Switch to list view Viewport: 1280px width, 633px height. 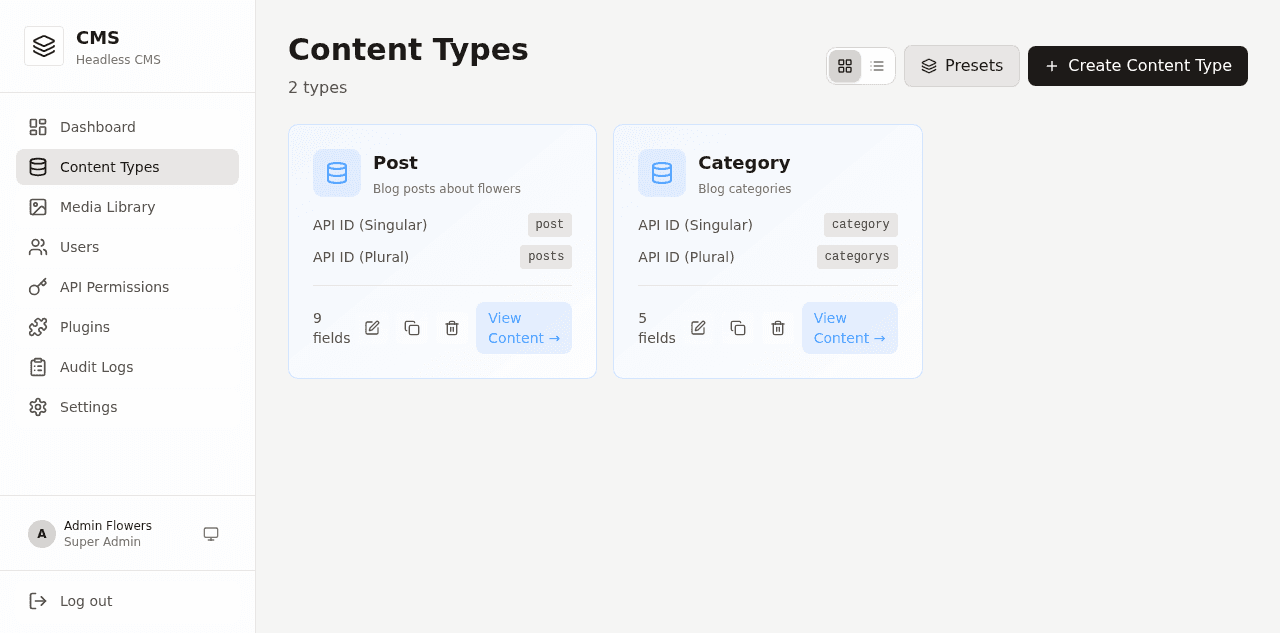(x=877, y=66)
